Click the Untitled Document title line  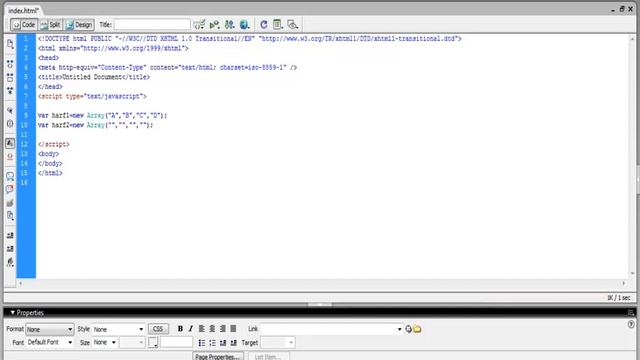94,77
